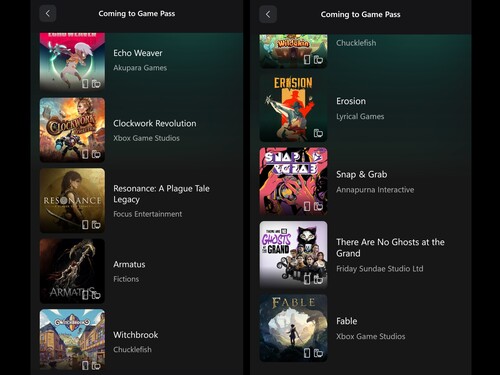Click PC icon on Clockwork Revolution cover

(96, 154)
